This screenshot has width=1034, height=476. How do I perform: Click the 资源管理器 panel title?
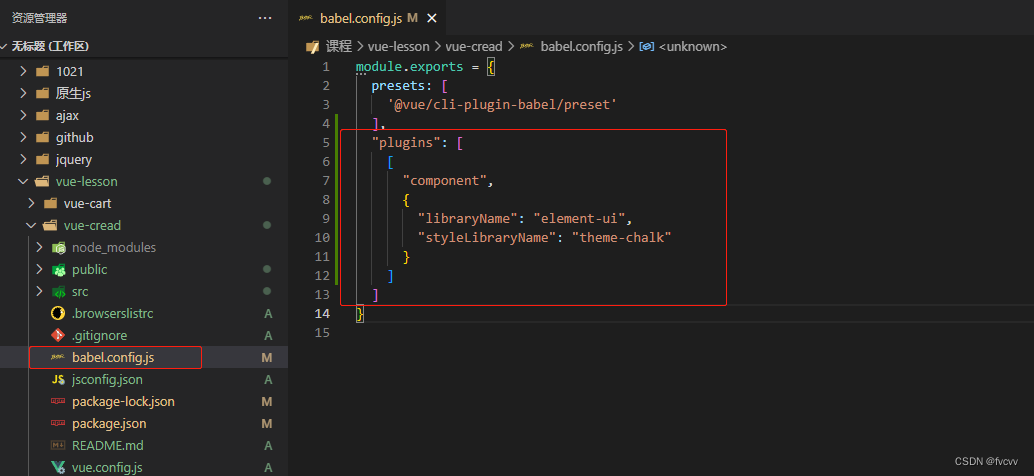point(40,18)
